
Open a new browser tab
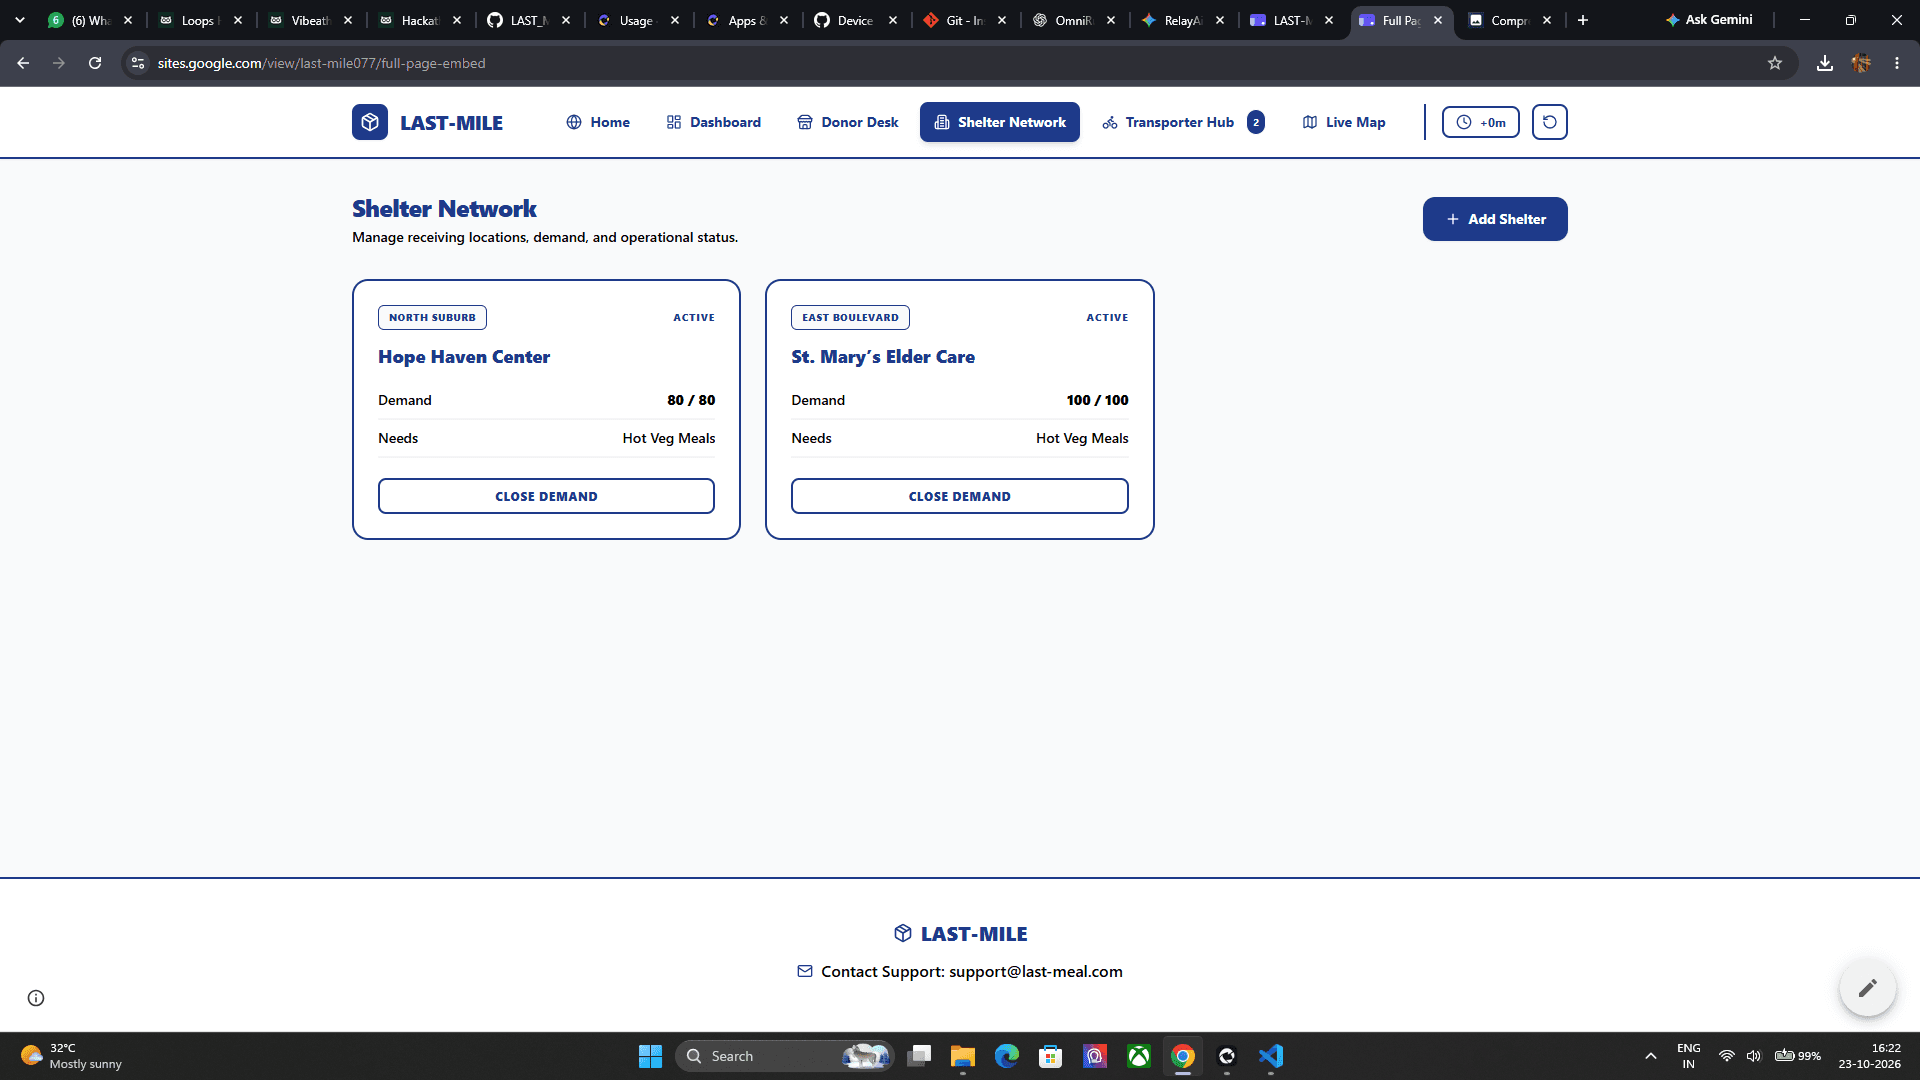click(1583, 20)
